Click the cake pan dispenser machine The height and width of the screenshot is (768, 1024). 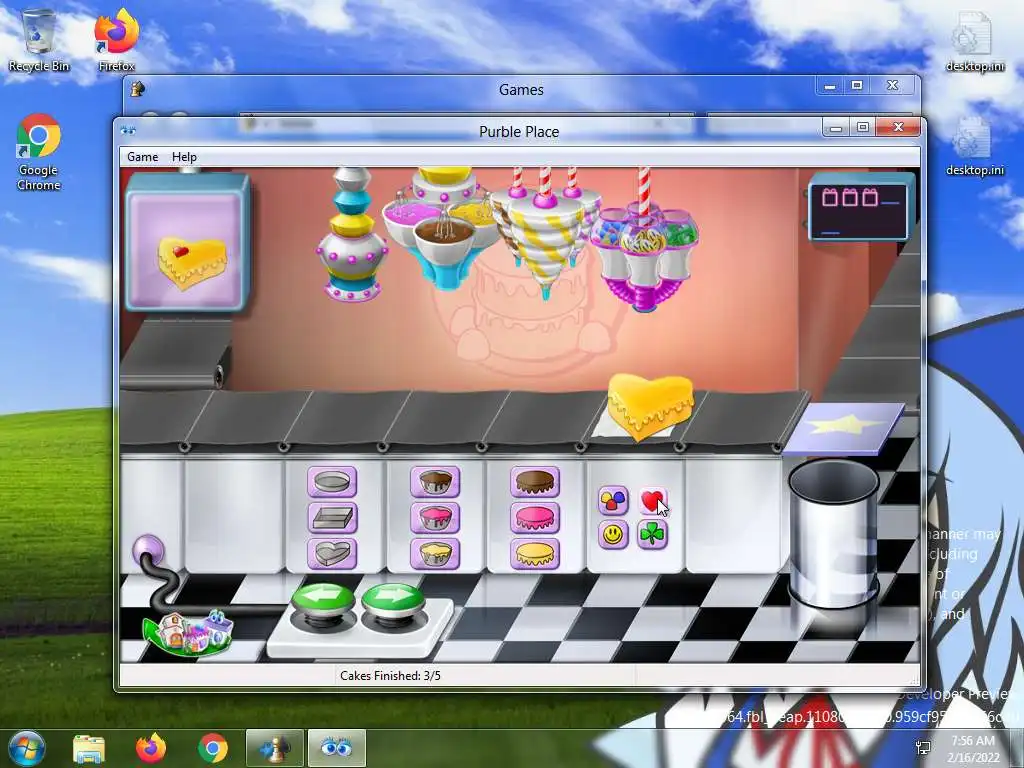tap(351, 235)
